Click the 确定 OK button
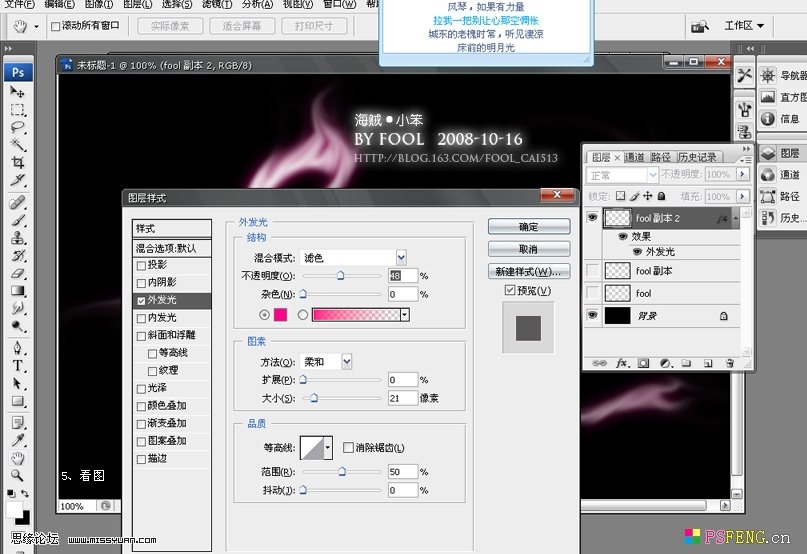 click(x=529, y=227)
